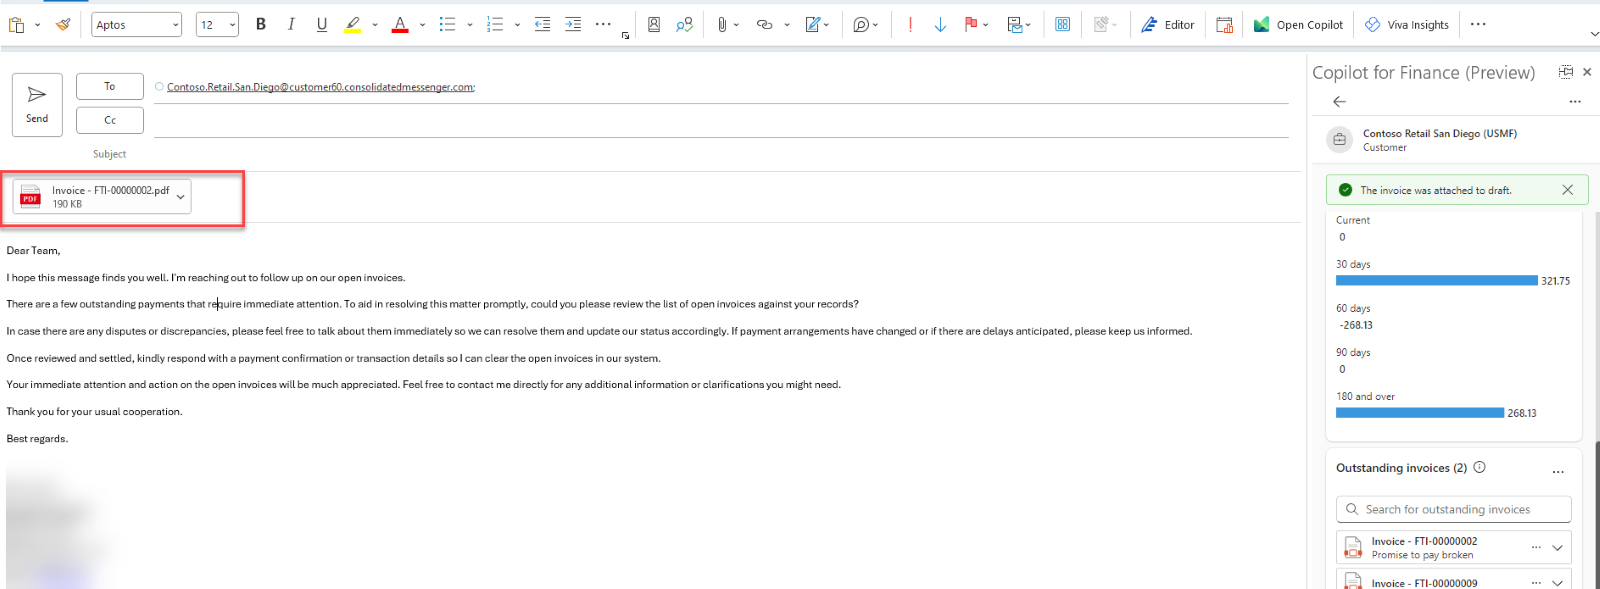Image resolution: width=1600 pixels, height=589 pixels.
Task: Open the highlight color dropdown arrow
Action: (x=375, y=25)
